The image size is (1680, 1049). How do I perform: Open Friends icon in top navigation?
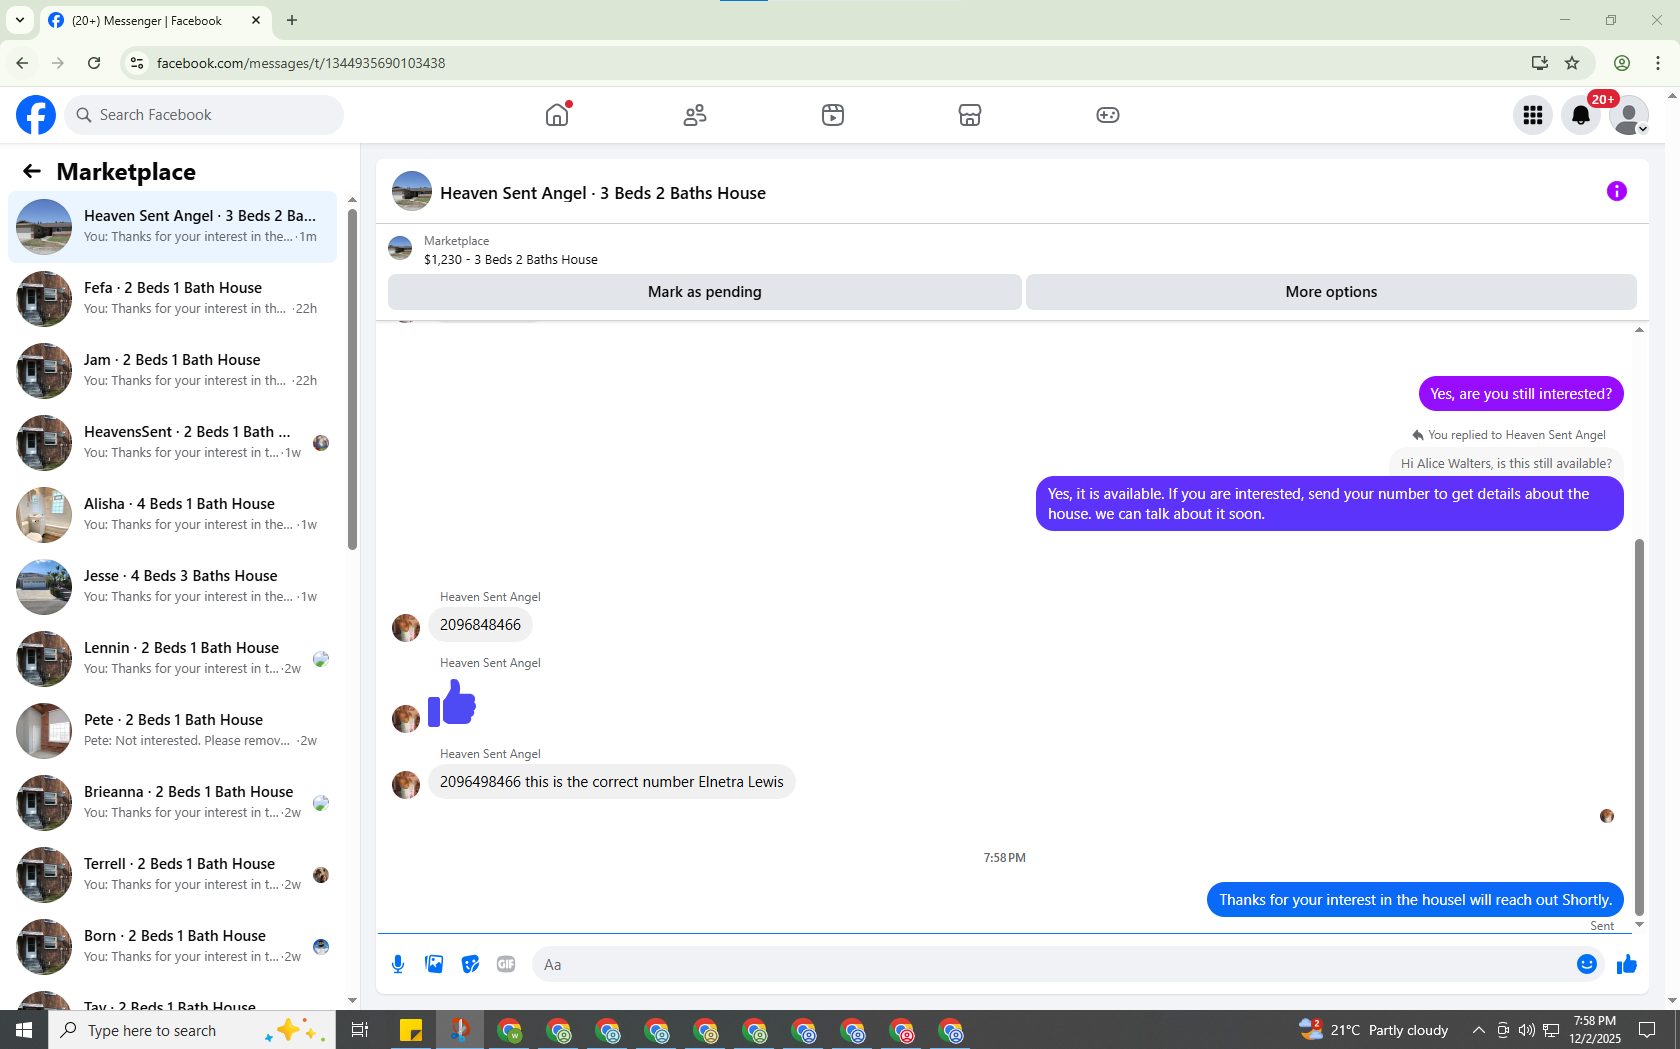click(x=695, y=115)
